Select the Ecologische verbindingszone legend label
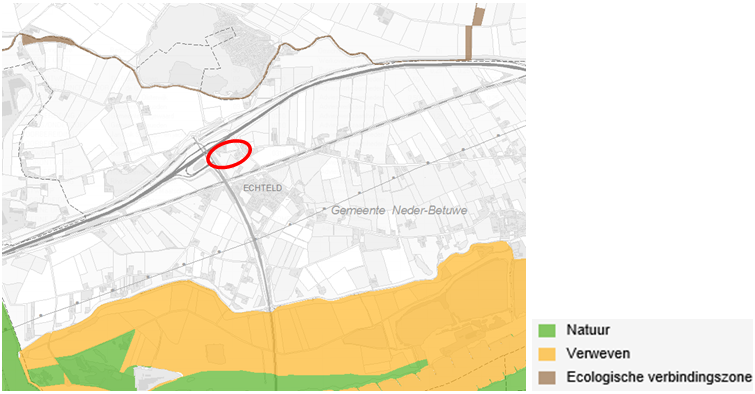This screenshot has height=394, width=755. (x=659, y=377)
